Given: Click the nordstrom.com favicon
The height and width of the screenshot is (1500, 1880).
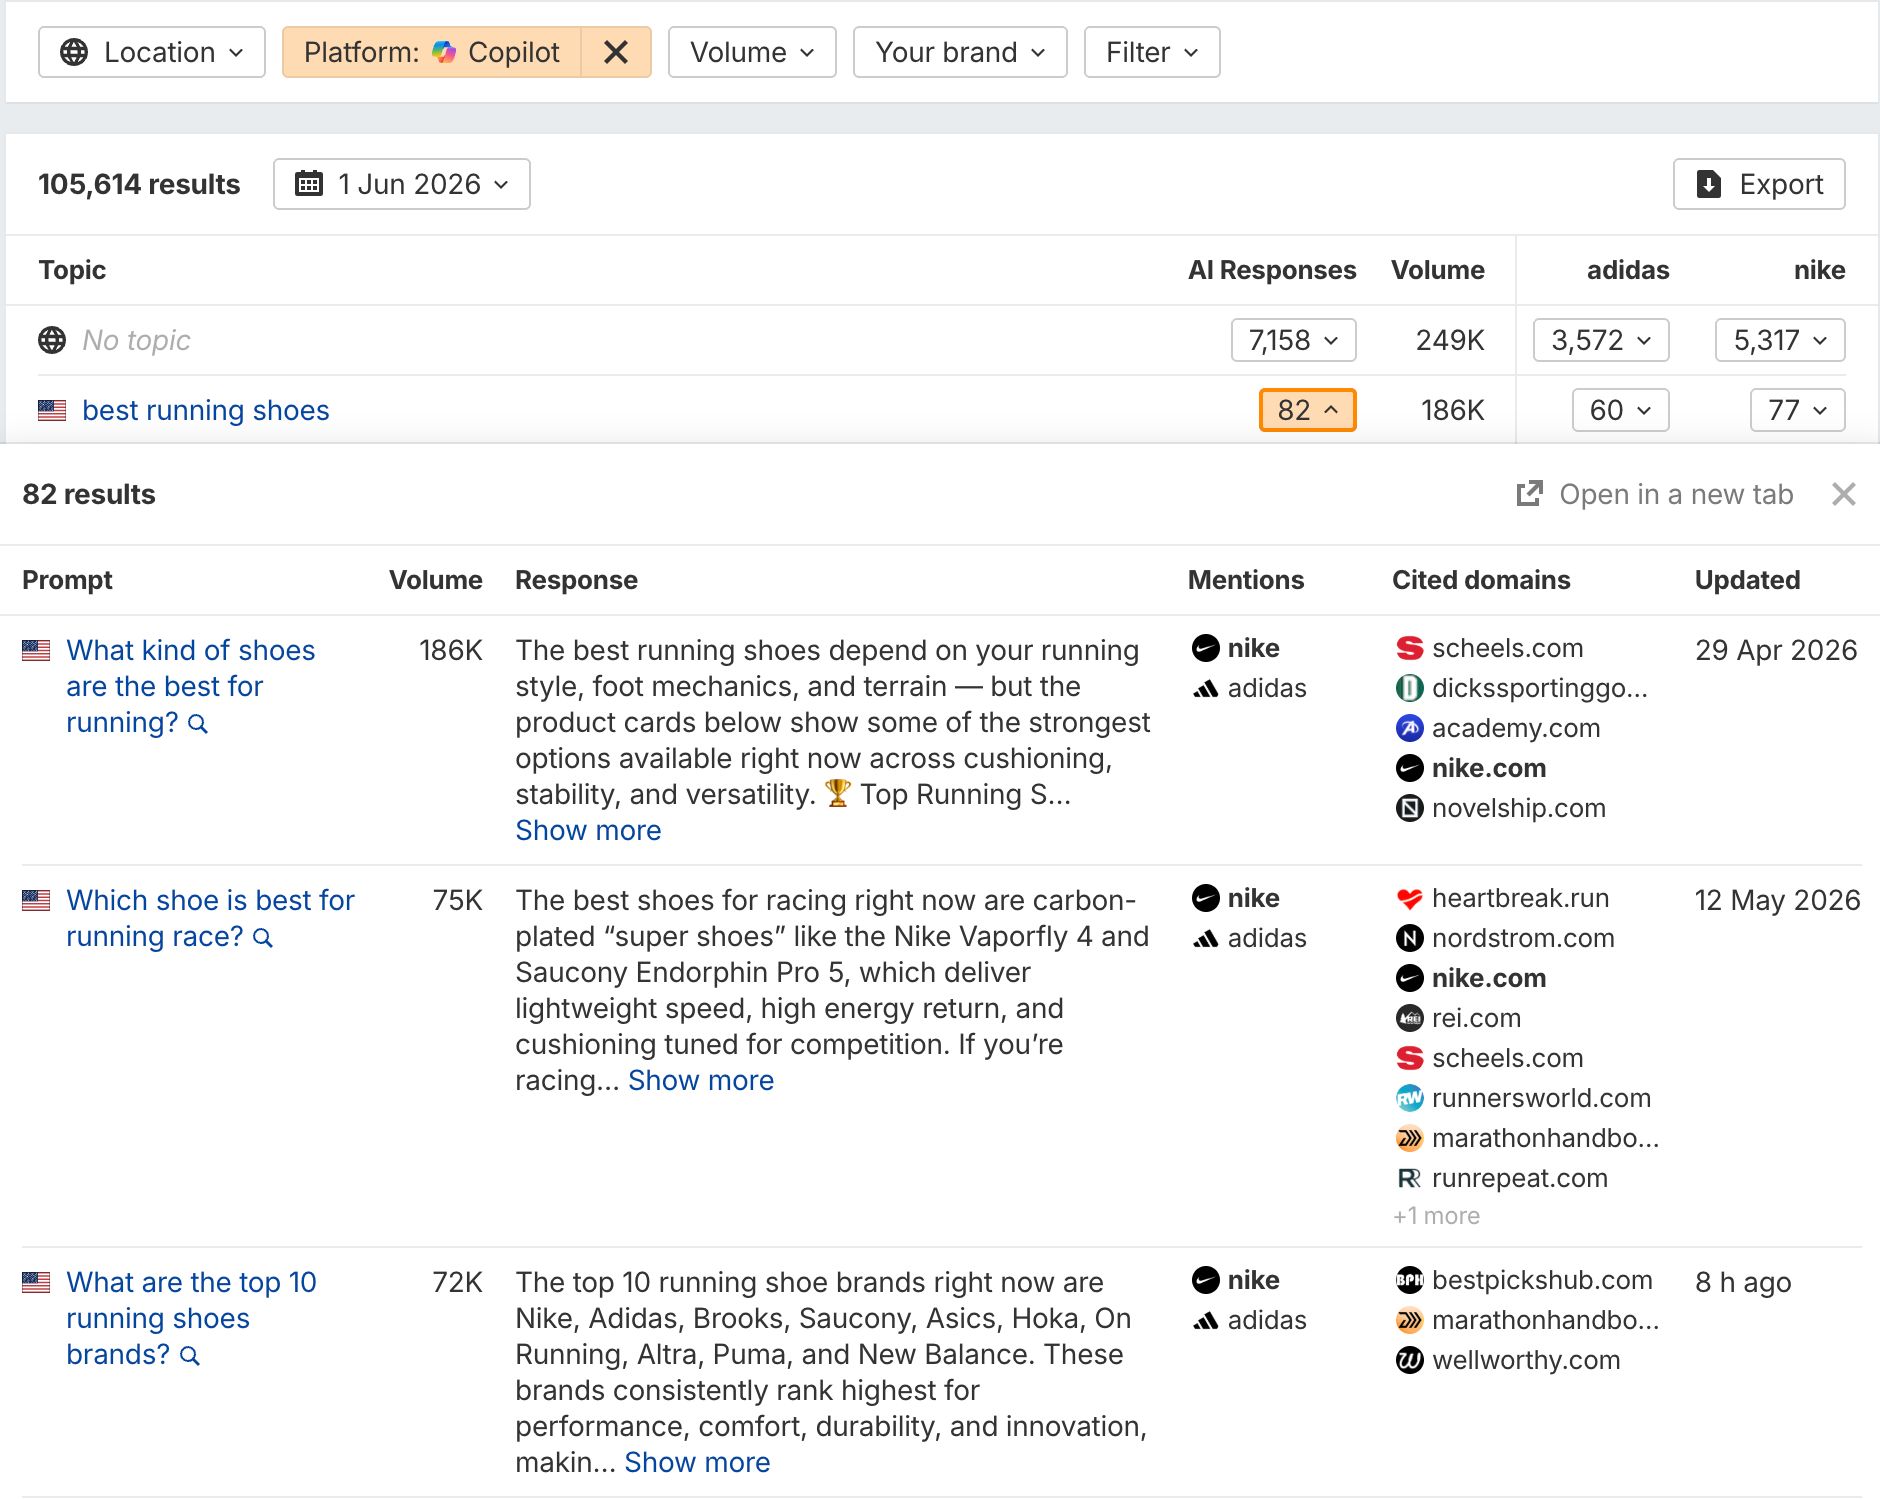Looking at the screenshot, I should coord(1410,938).
